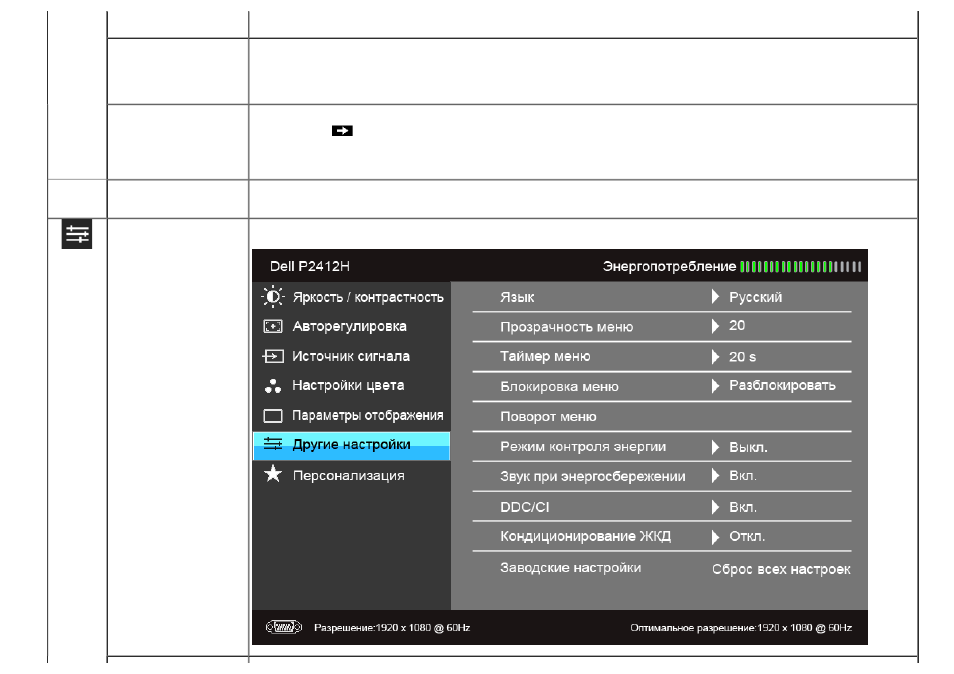Select highlighted Другие настройки item
This screenshot has width=954, height=674.
point(352,445)
